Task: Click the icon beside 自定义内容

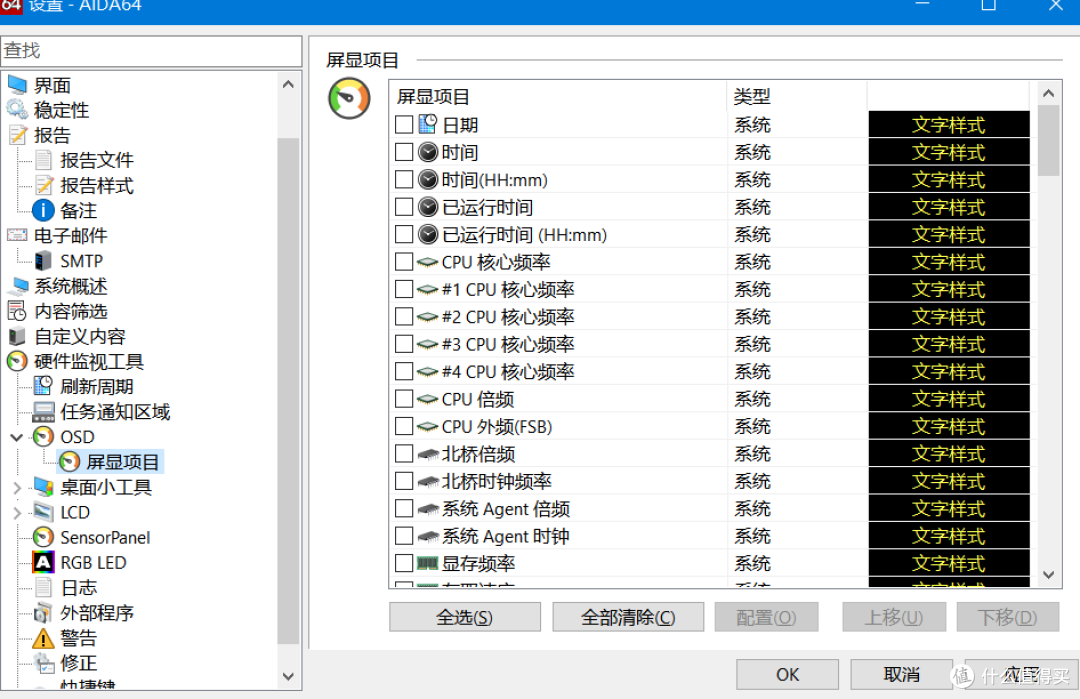Action: [x=17, y=336]
